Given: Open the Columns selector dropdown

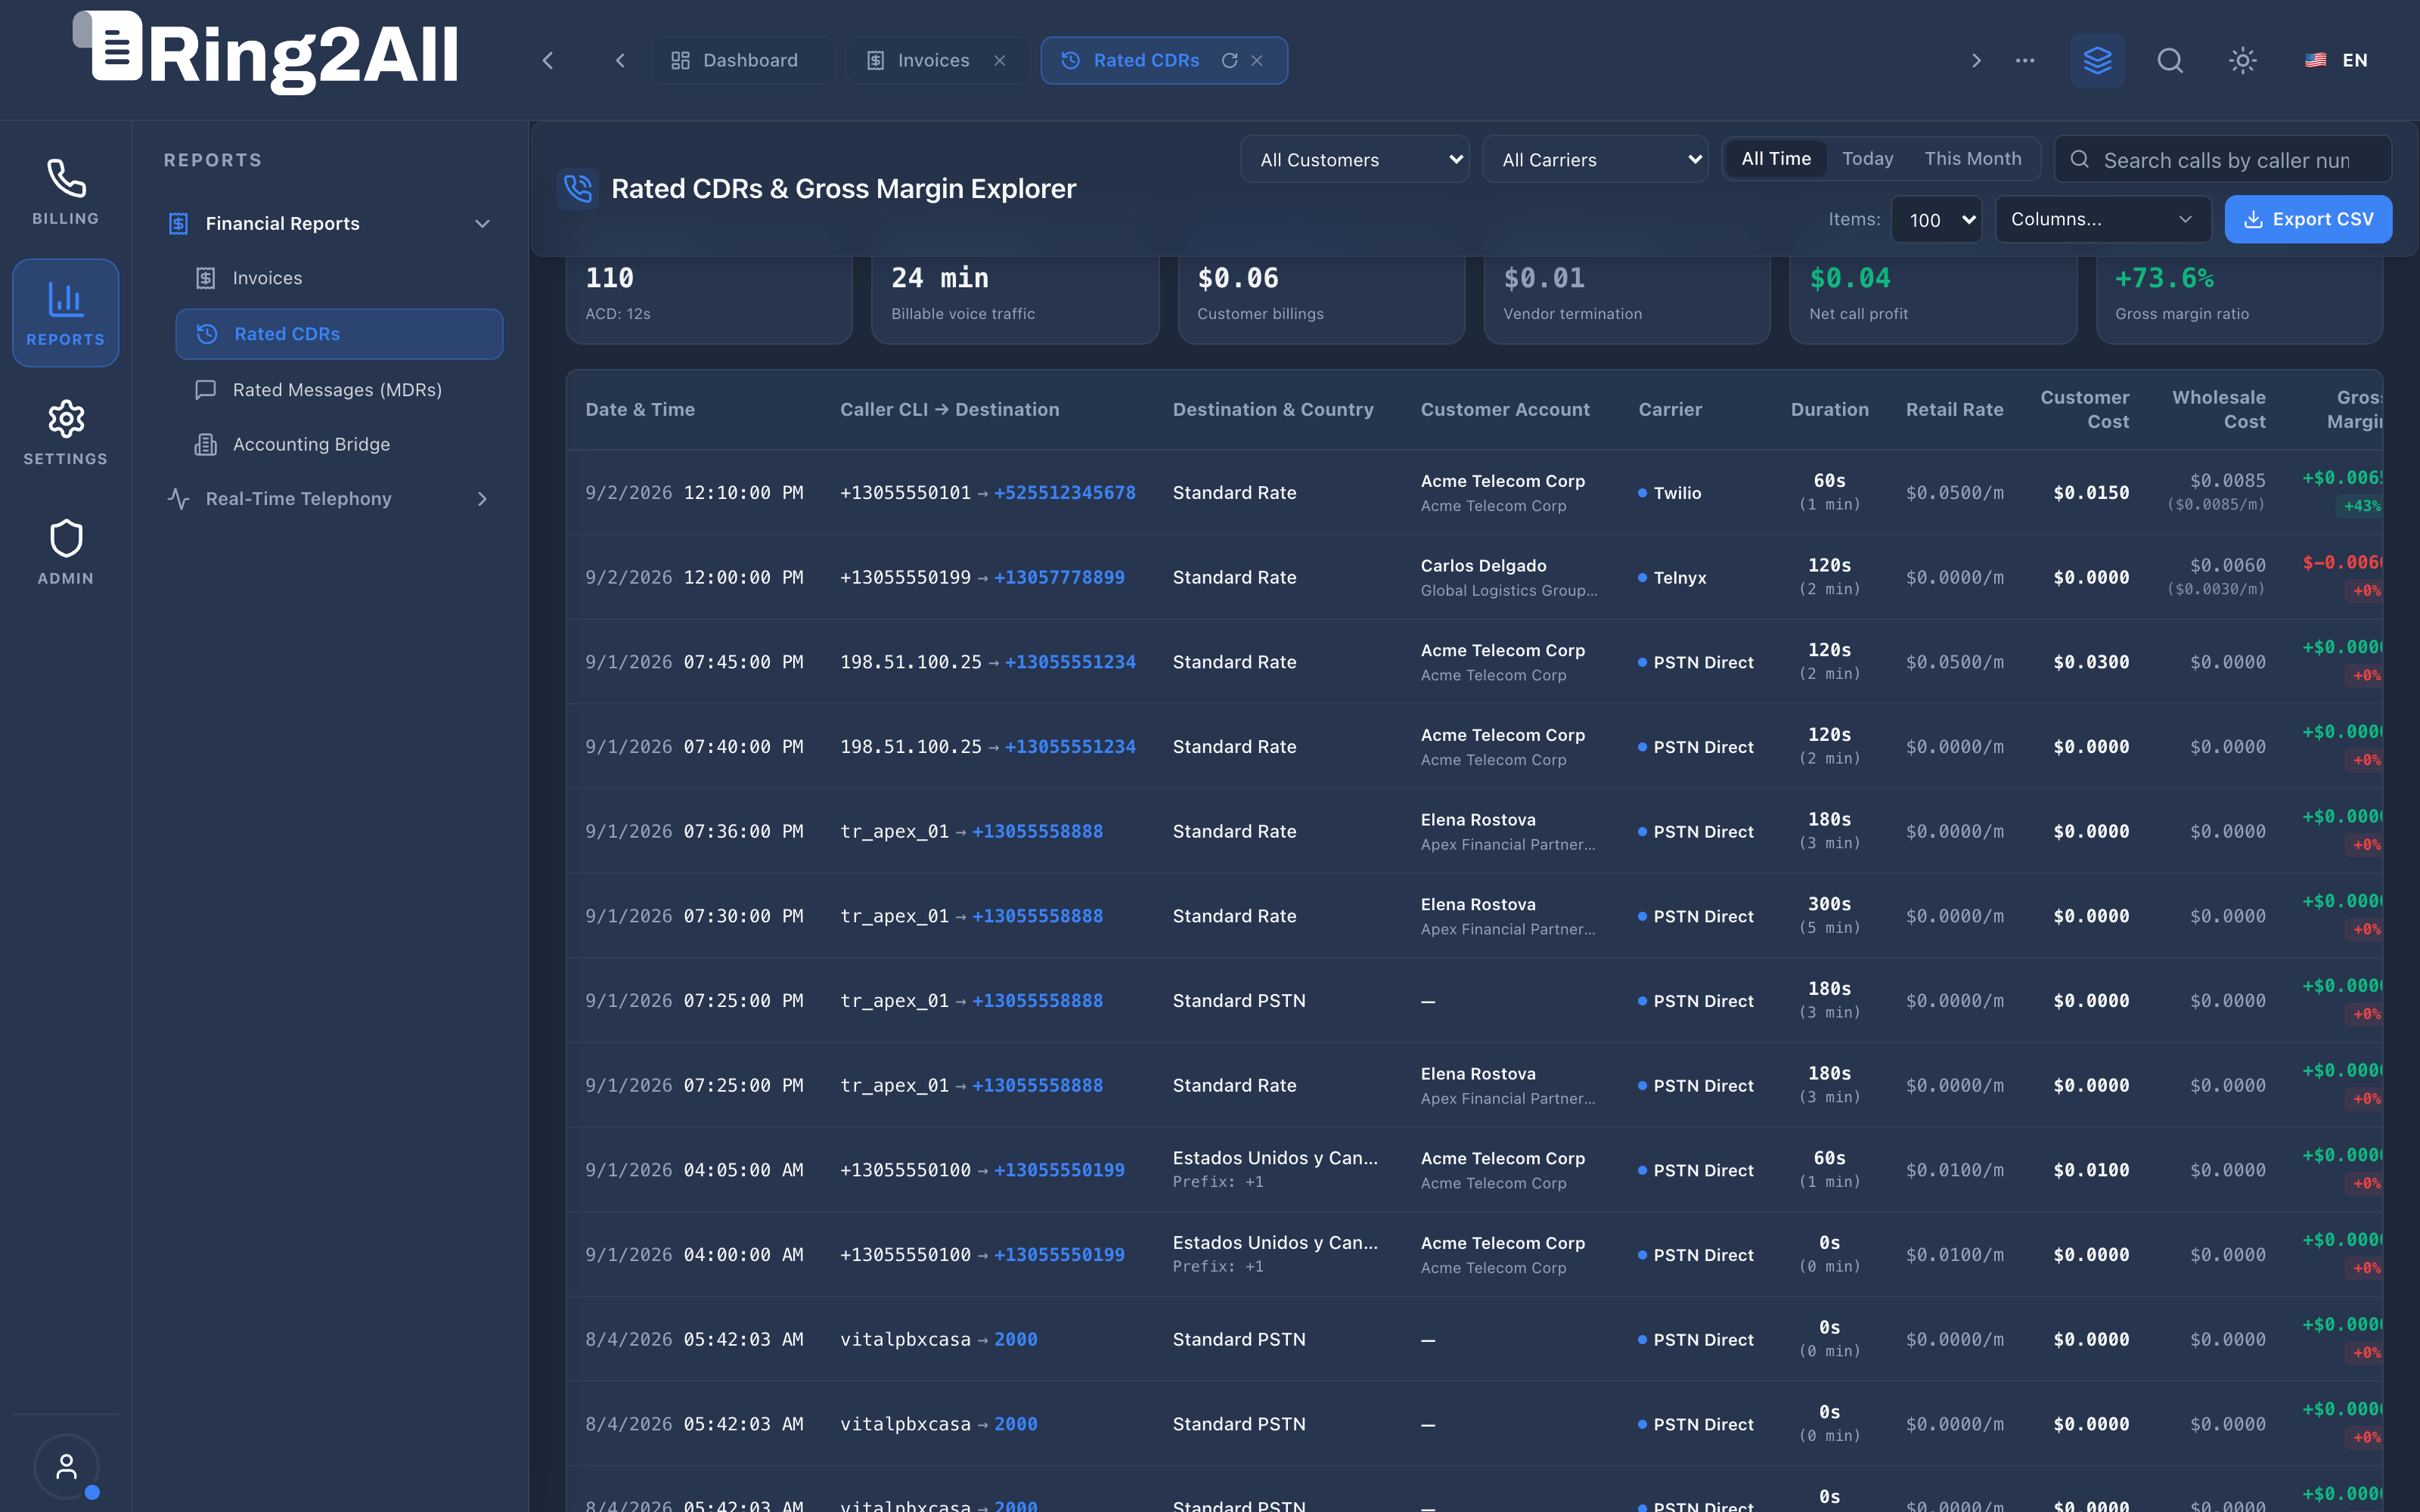Looking at the screenshot, I should (x=2101, y=219).
